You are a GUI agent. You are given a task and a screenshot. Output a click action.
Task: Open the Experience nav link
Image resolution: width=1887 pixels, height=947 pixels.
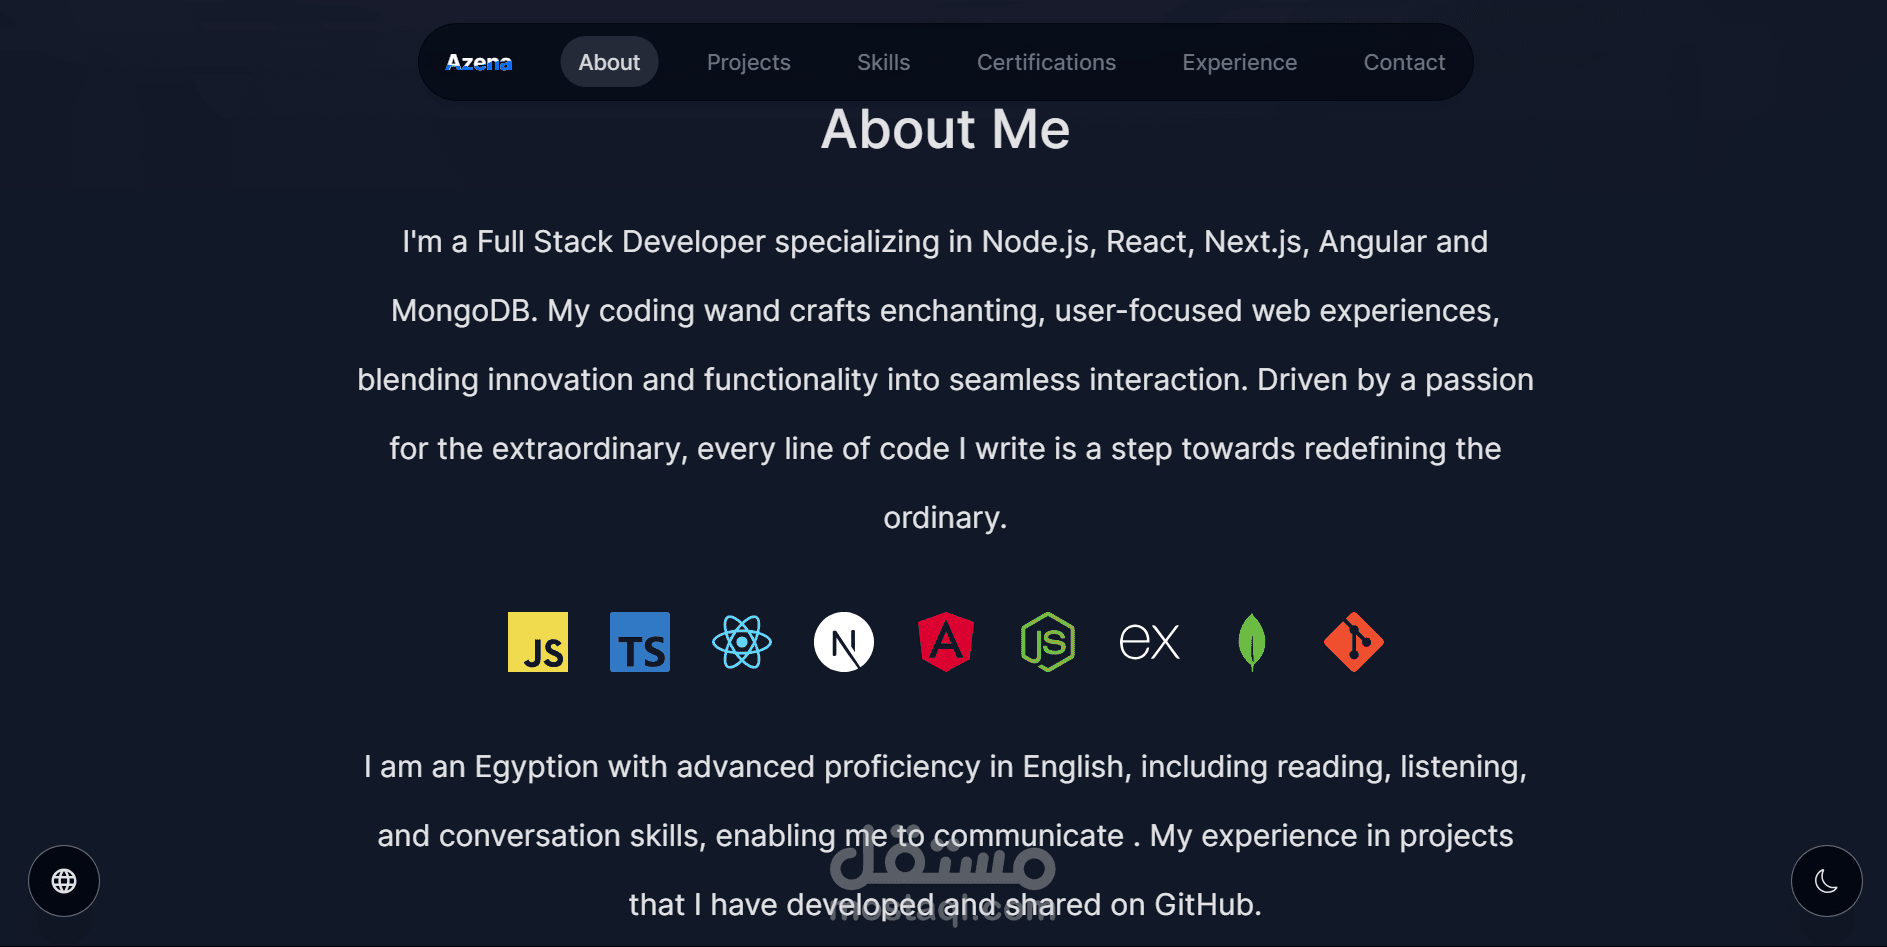(1240, 62)
